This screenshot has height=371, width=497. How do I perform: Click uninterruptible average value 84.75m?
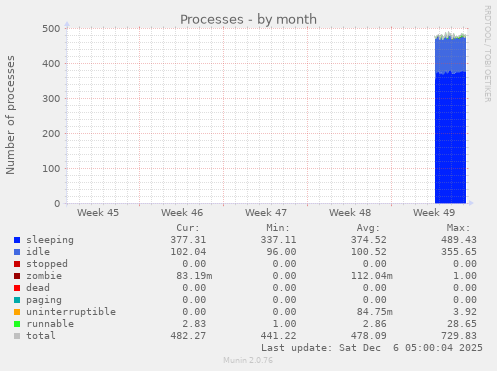[x=375, y=312]
